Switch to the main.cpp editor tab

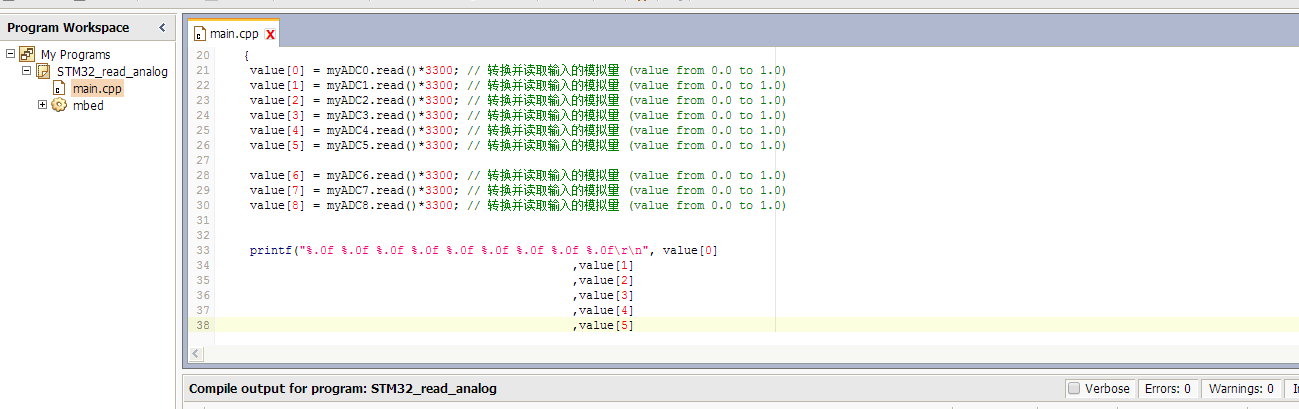(235, 34)
